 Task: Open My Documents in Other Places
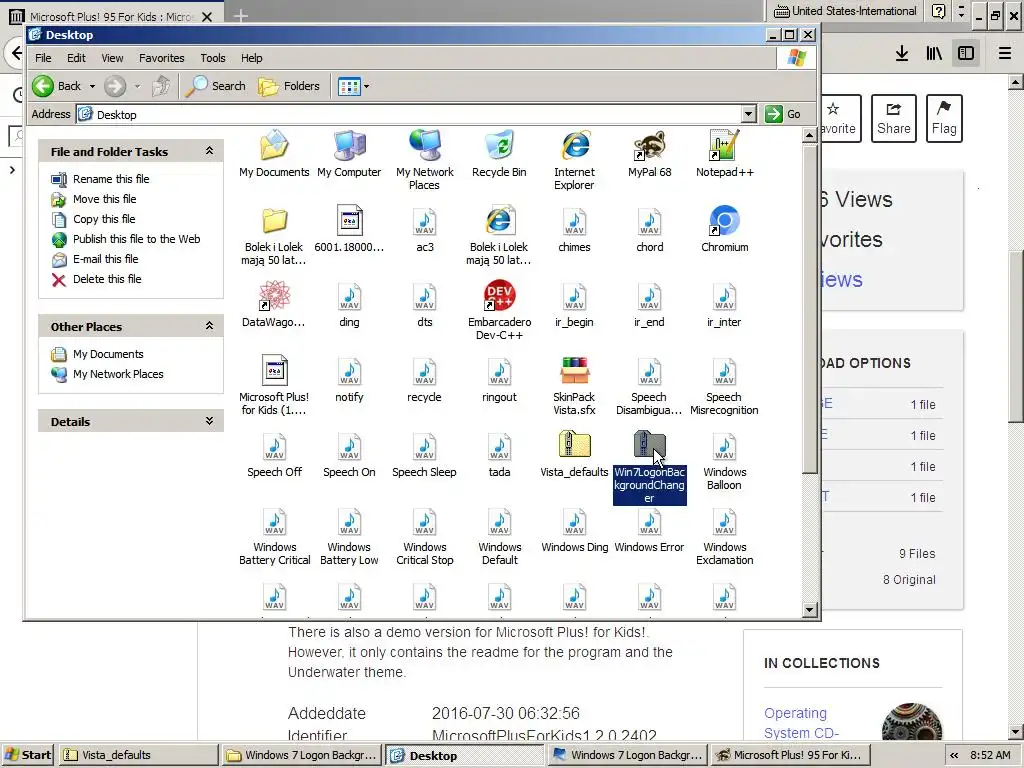point(97,354)
